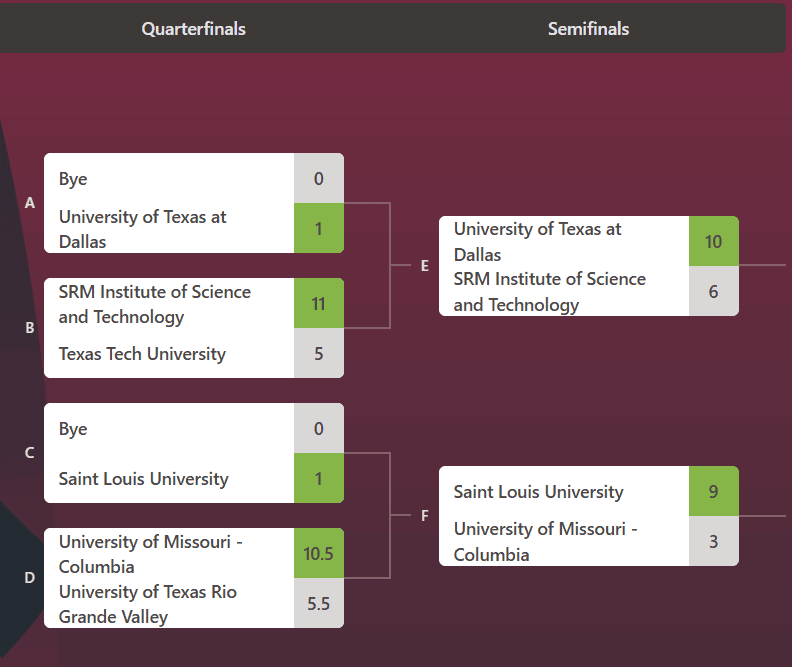Click the green score 11 box

pyautogui.click(x=319, y=304)
